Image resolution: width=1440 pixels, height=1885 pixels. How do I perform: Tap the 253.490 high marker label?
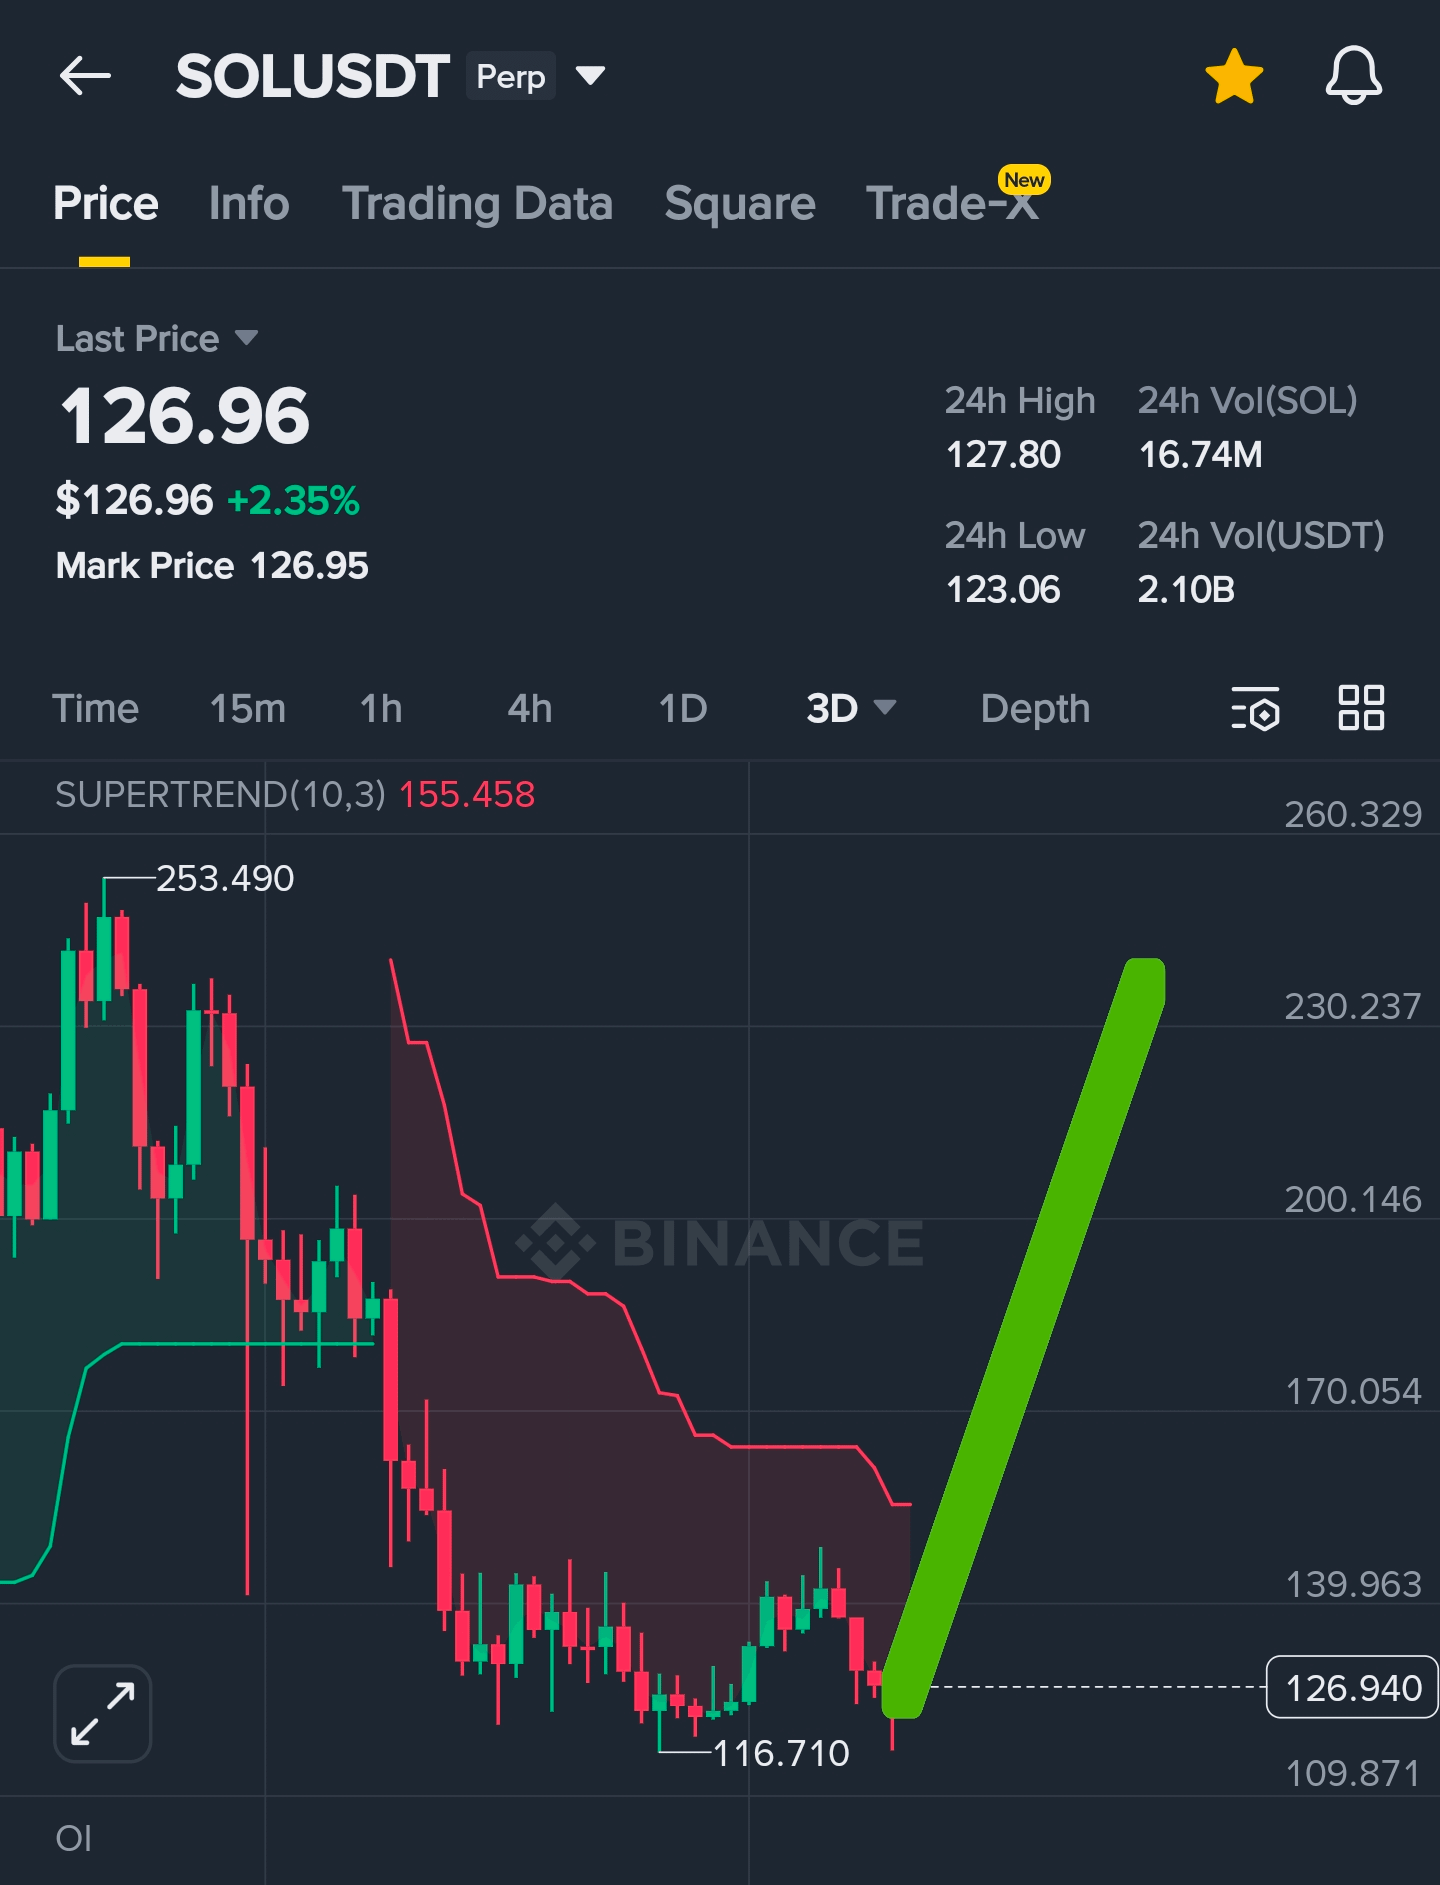click(x=225, y=878)
